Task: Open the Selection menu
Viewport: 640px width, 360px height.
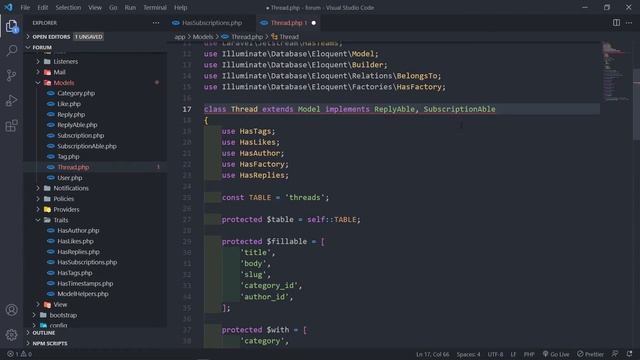Action: pos(68,8)
